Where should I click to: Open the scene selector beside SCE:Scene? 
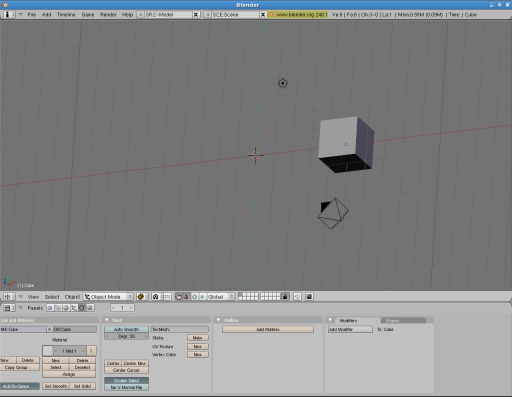[x=208, y=15]
